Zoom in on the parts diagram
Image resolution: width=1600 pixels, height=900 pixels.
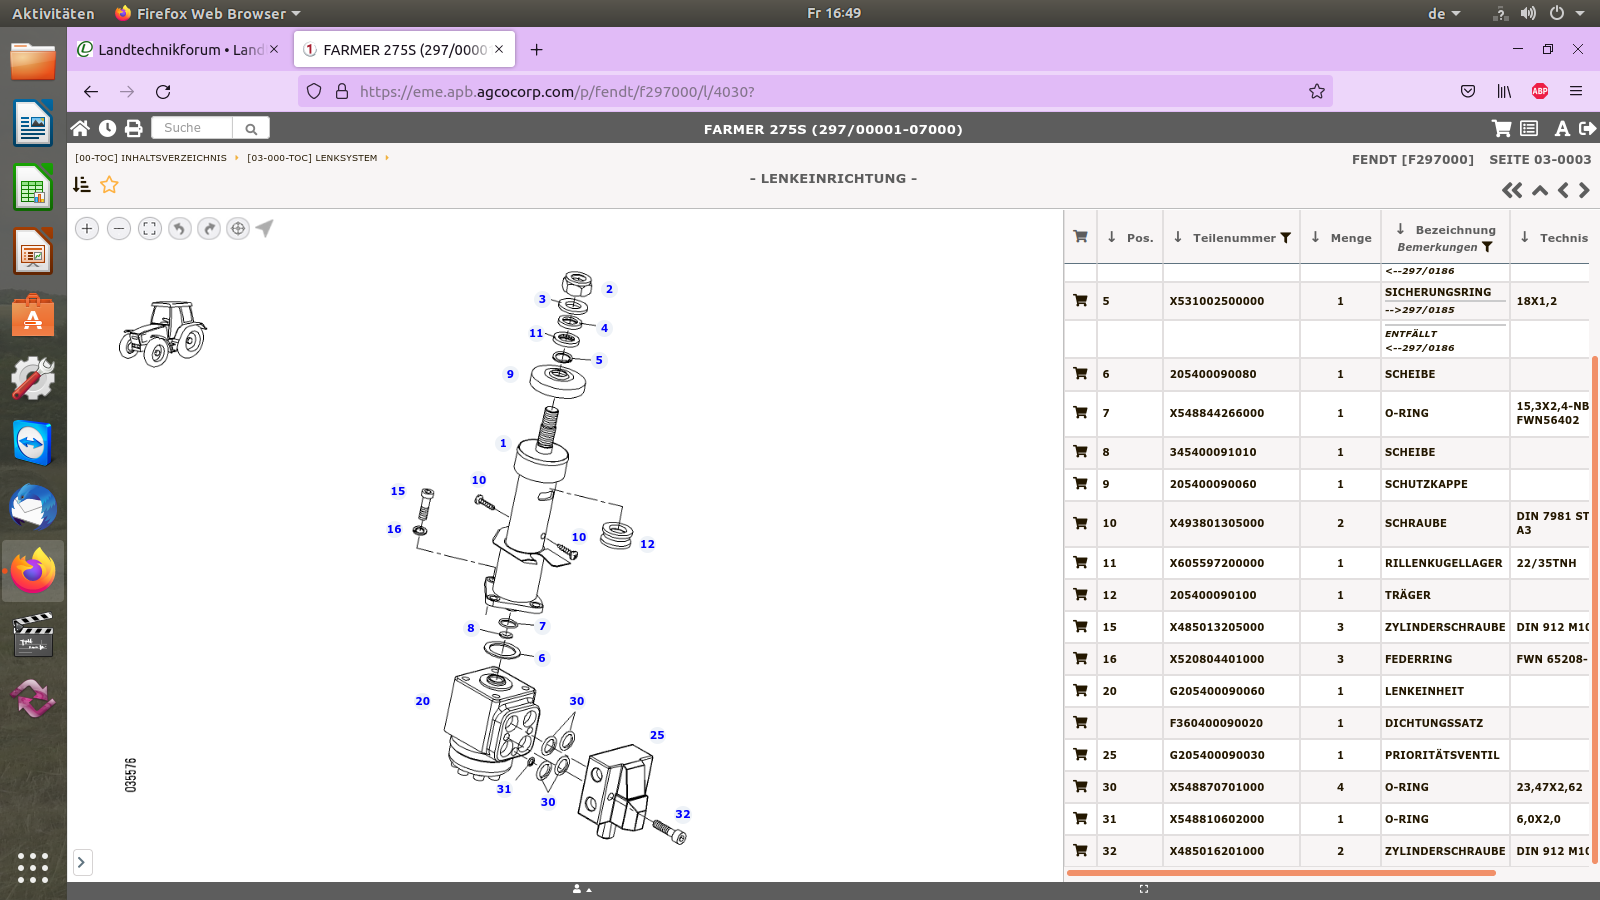click(x=87, y=229)
